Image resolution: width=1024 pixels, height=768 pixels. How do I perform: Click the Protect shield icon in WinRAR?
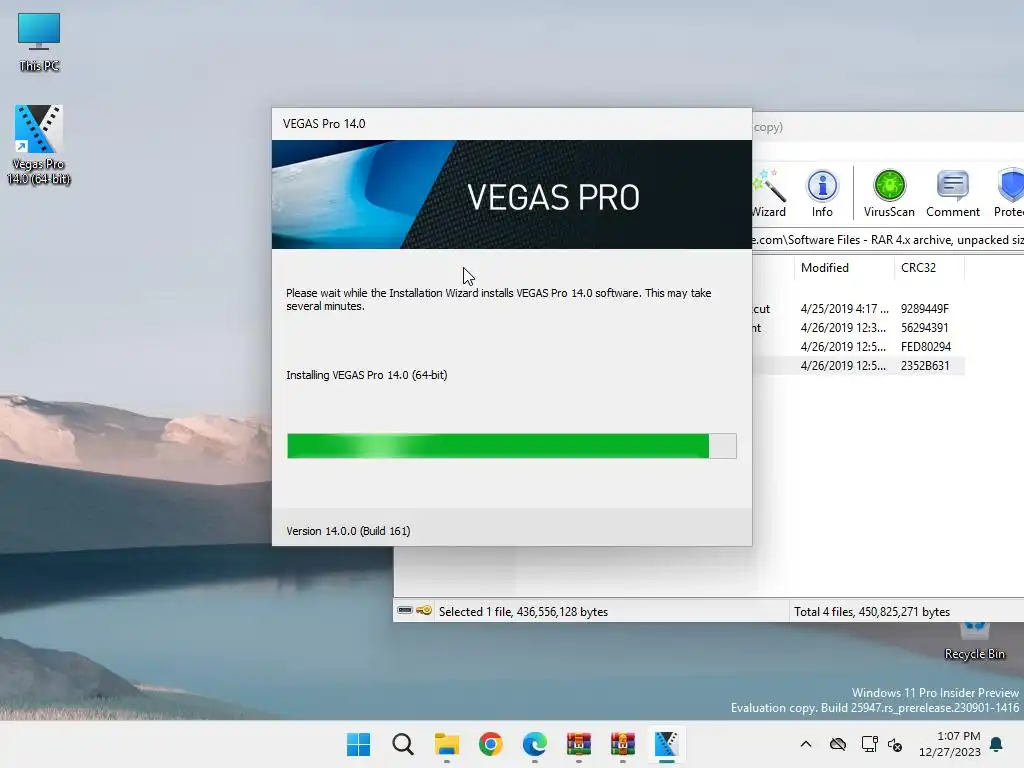[1009, 193]
